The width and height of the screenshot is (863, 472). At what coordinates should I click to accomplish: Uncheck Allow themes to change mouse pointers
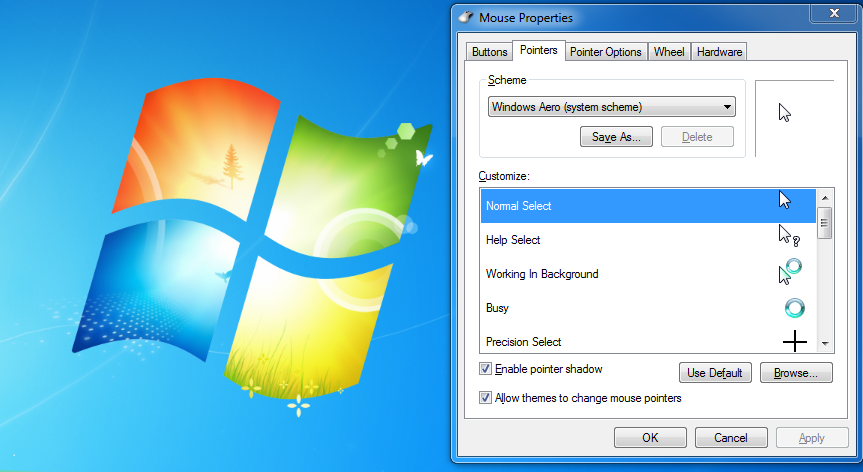tap(485, 397)
